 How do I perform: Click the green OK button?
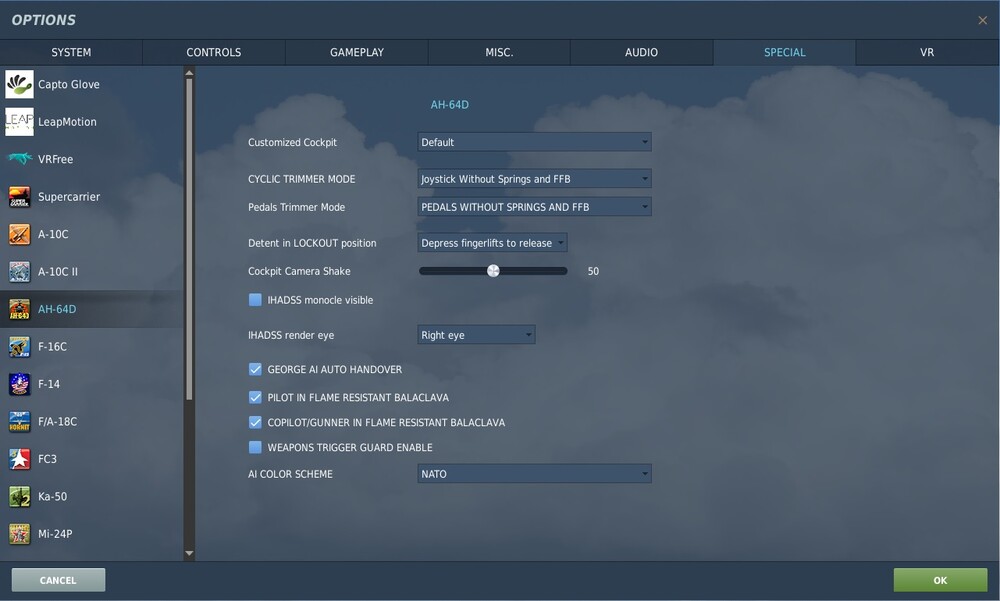click(940, 580)
